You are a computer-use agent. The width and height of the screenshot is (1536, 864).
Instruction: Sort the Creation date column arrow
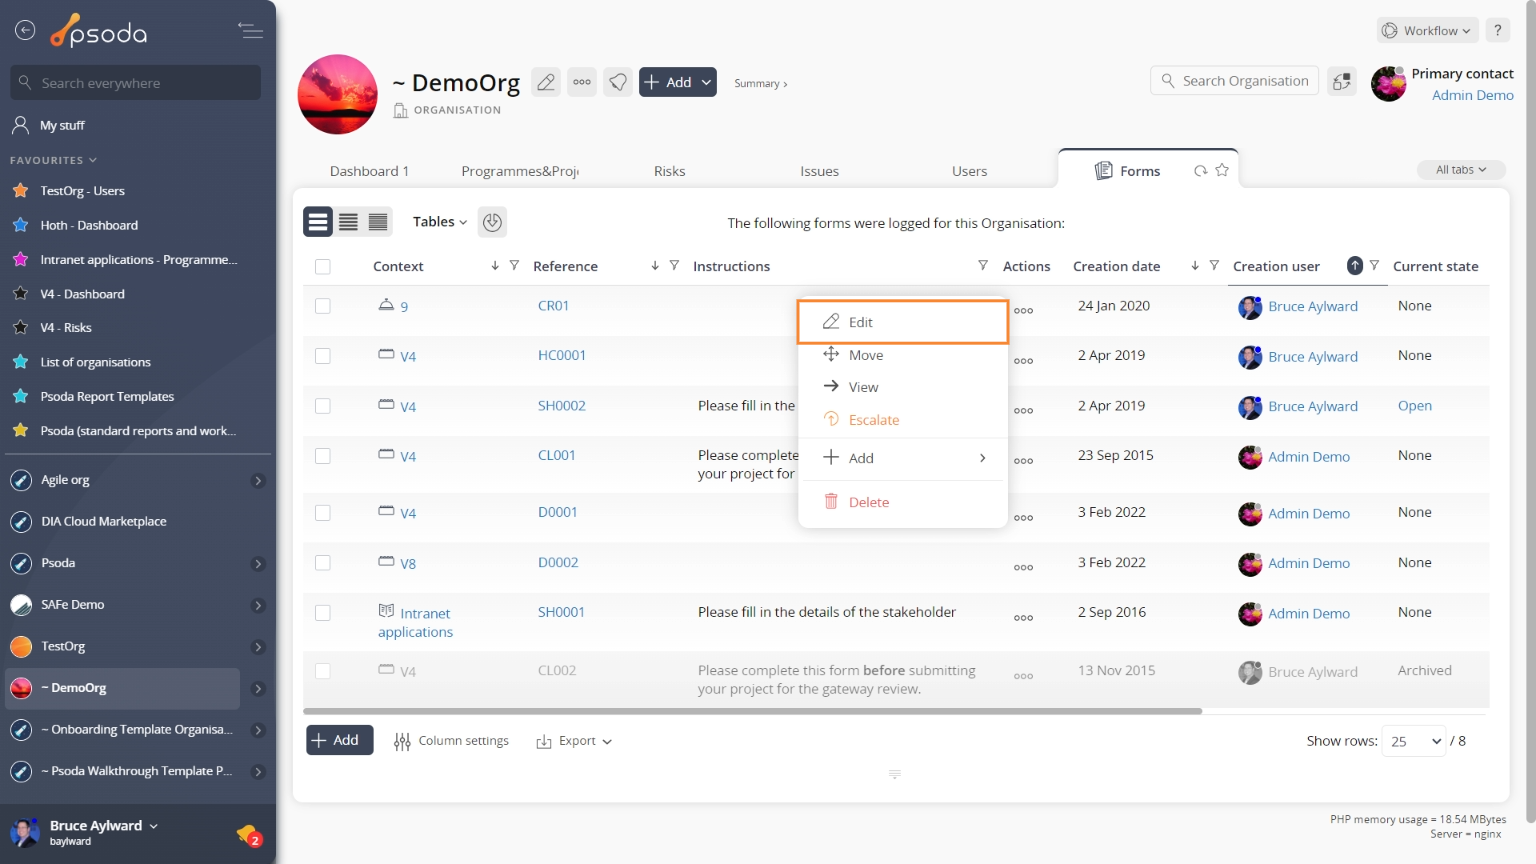click(1195, 265)
